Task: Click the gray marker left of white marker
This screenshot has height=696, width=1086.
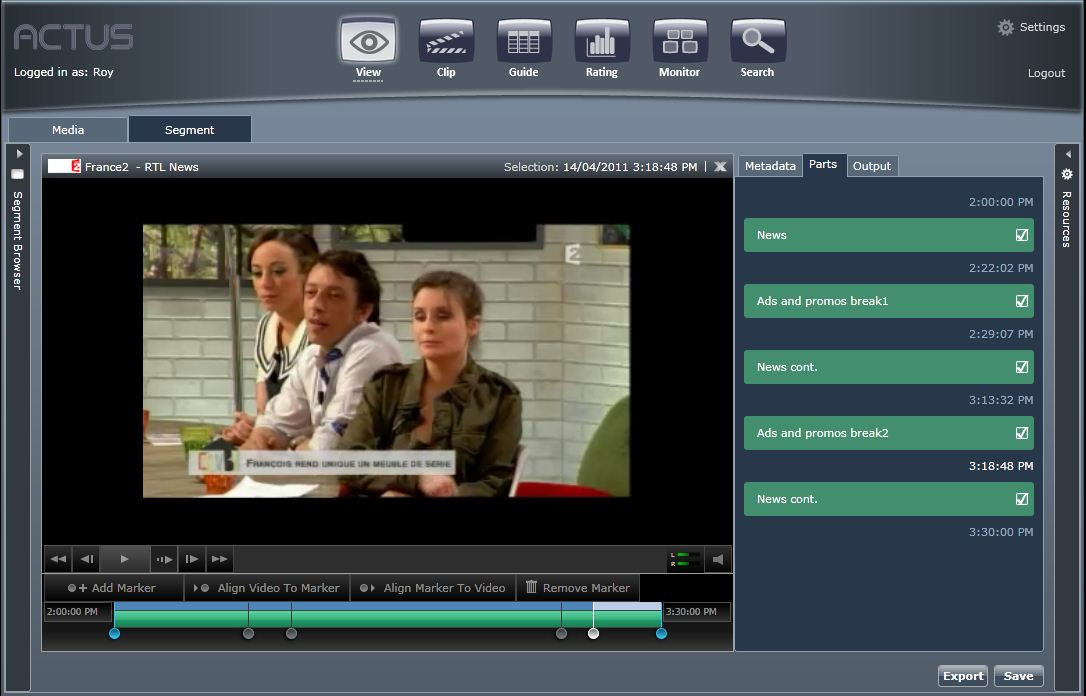Action: (562, 633)
